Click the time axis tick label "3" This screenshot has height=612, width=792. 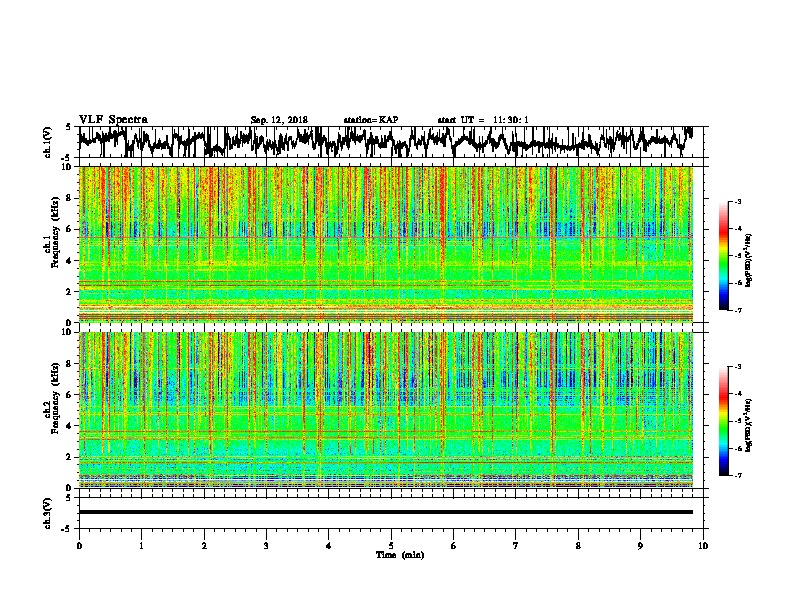[x=266, y=546]
